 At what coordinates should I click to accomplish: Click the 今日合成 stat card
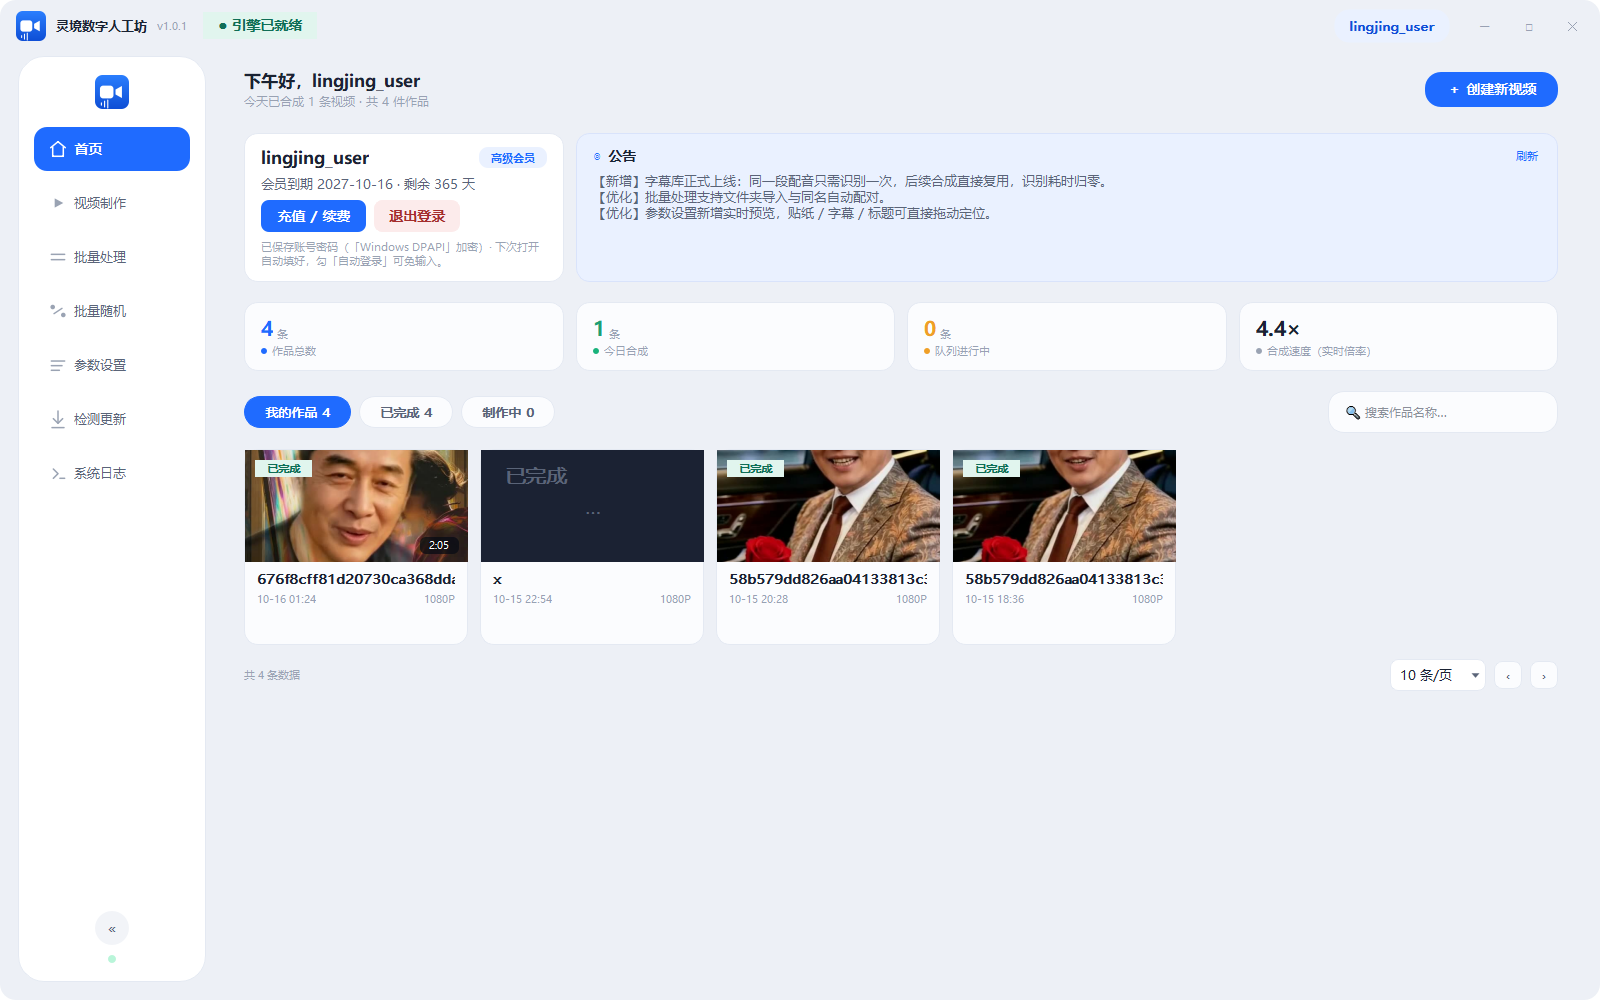(x=735, y=337)
